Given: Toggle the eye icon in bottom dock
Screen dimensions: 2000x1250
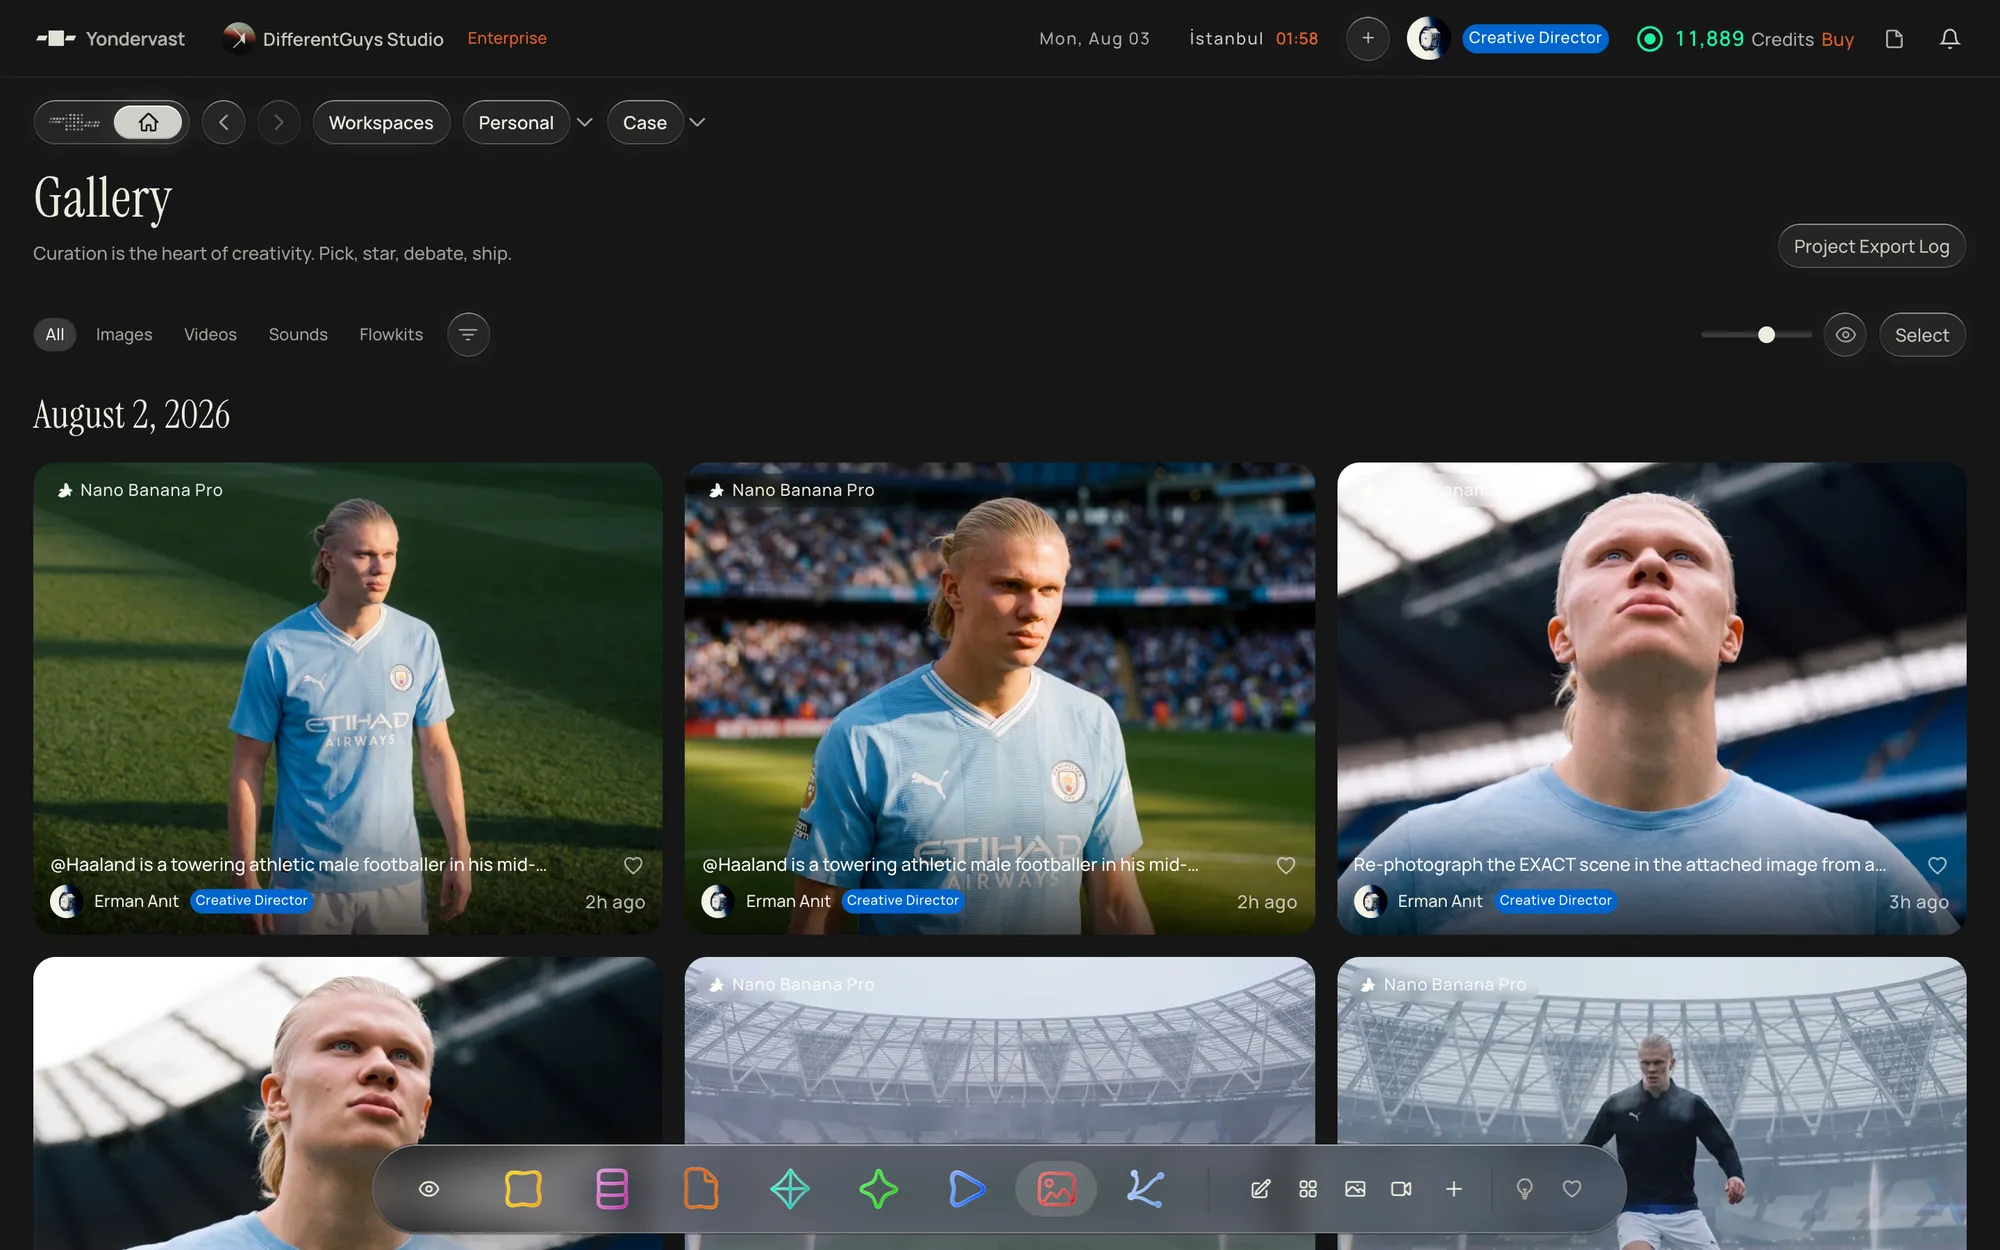Looking at the screenshot, I should tap(429, 1189).
